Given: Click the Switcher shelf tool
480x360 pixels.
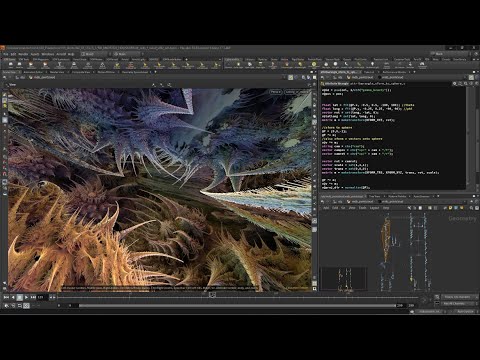Looking at the screenshot, I should [410, 65].
